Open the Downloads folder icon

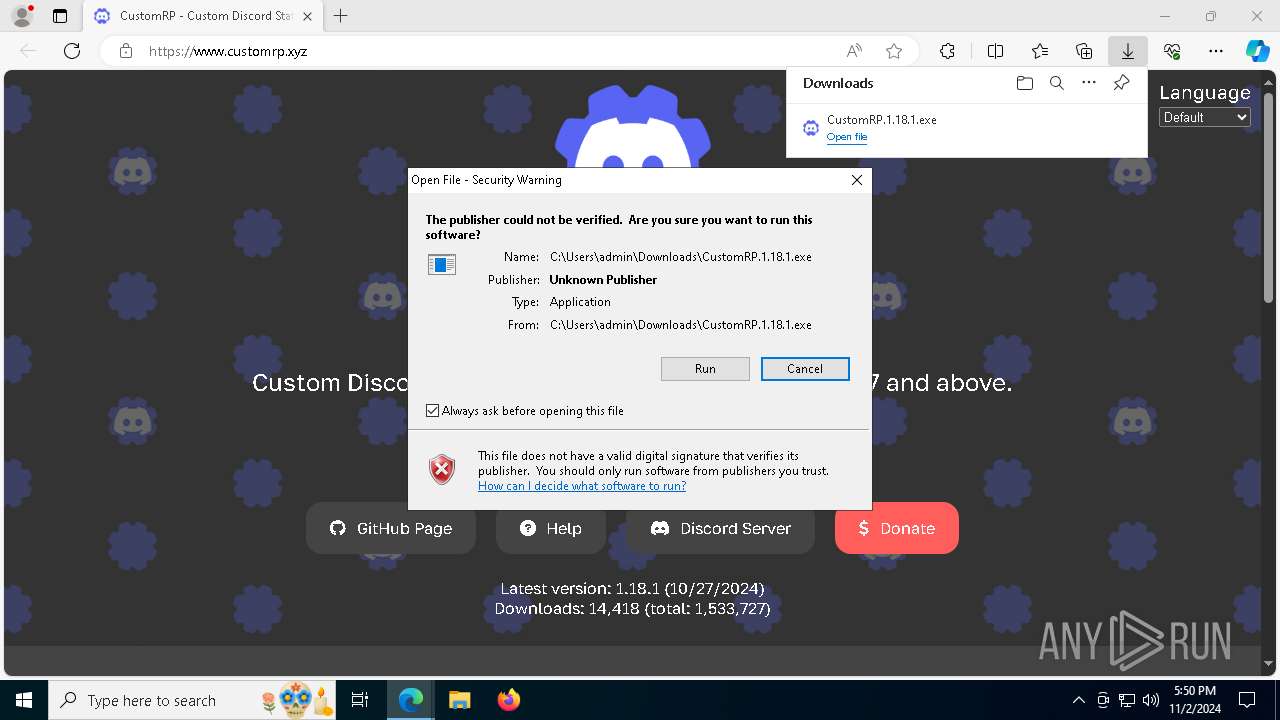coord(1024,83)
